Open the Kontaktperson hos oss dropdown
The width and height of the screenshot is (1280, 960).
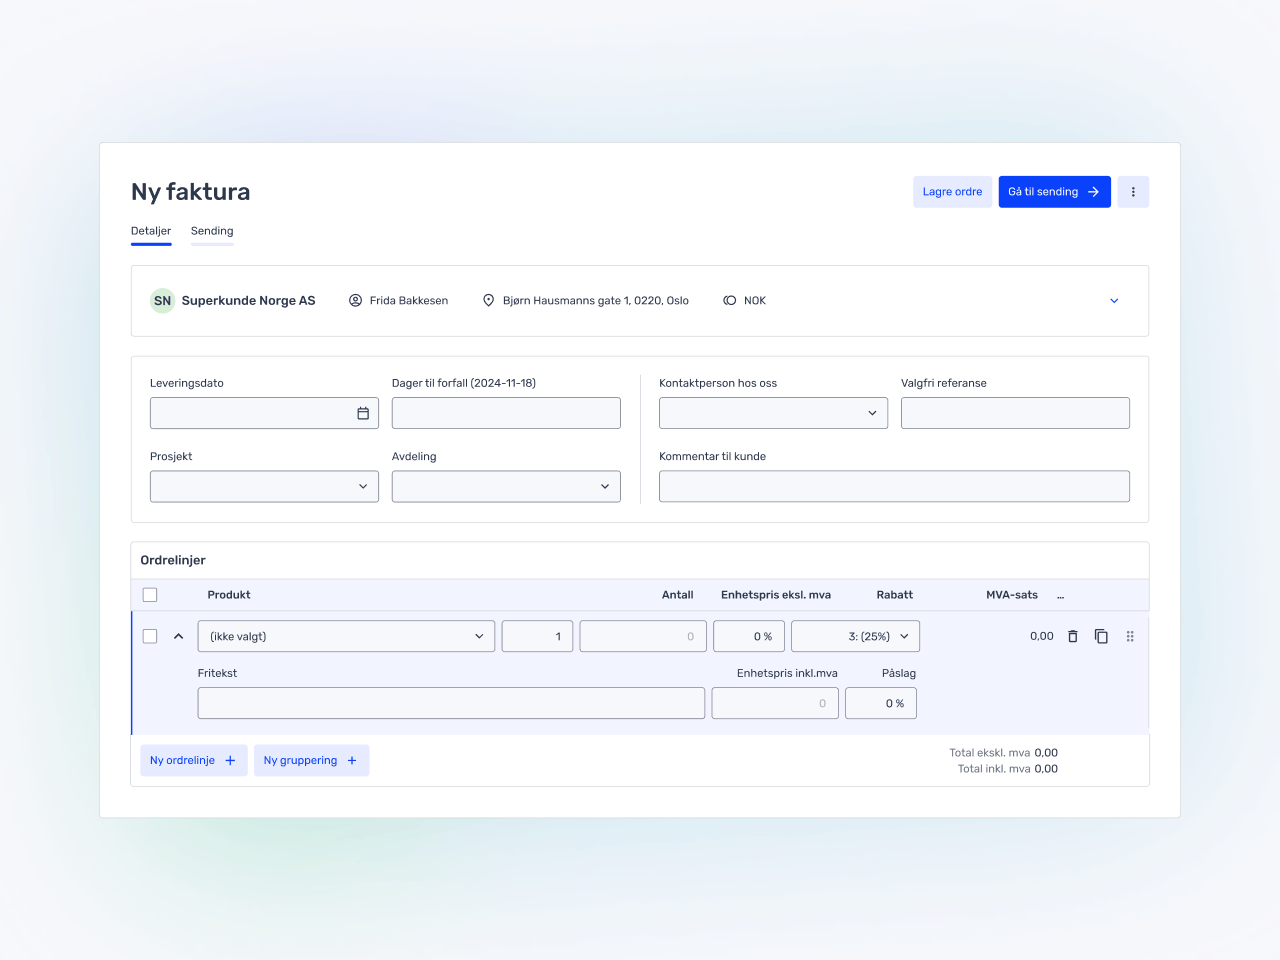click(773, 413)
